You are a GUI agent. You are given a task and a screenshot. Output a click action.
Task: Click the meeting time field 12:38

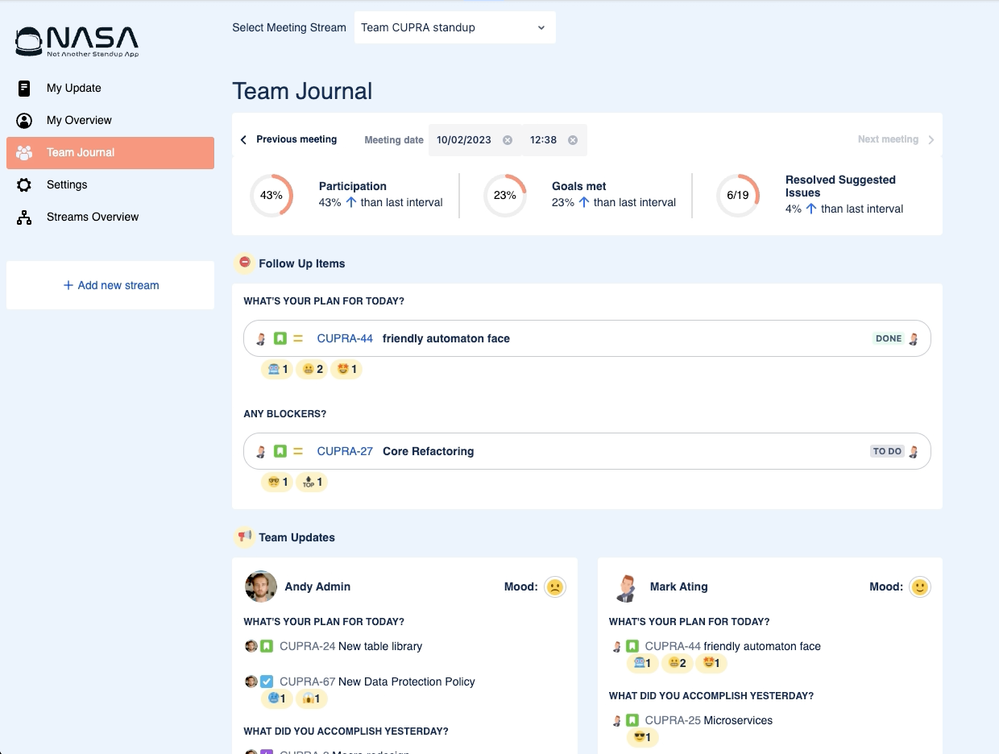pos(554,140)
